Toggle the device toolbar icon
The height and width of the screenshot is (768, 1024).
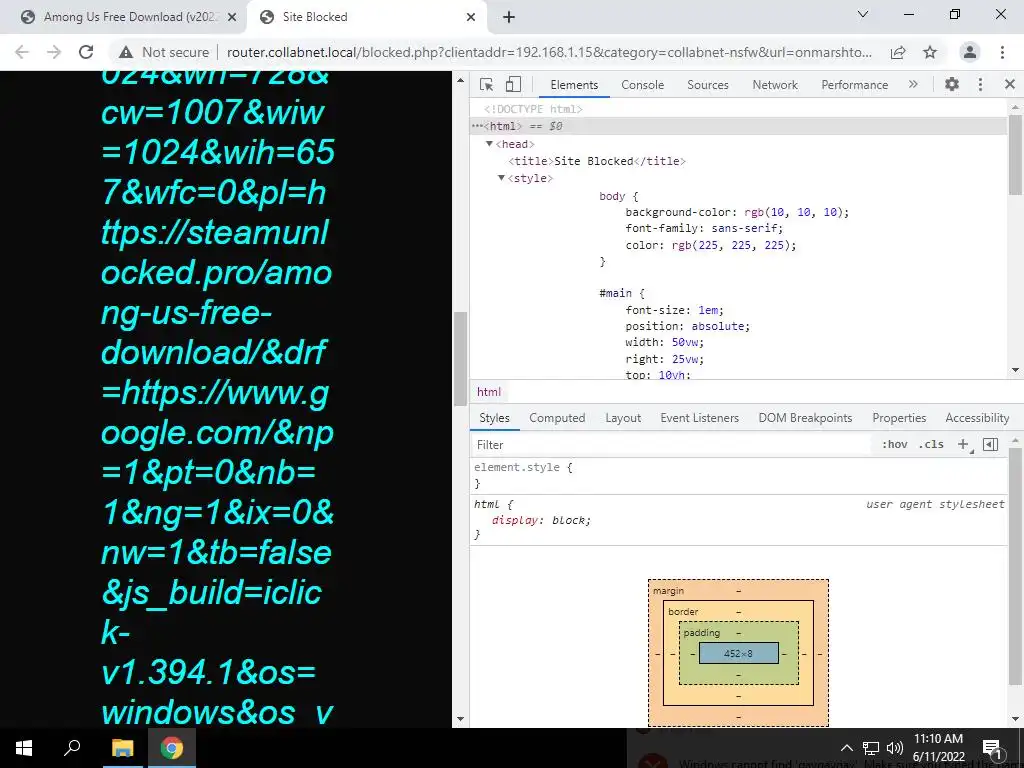(513, 84)
